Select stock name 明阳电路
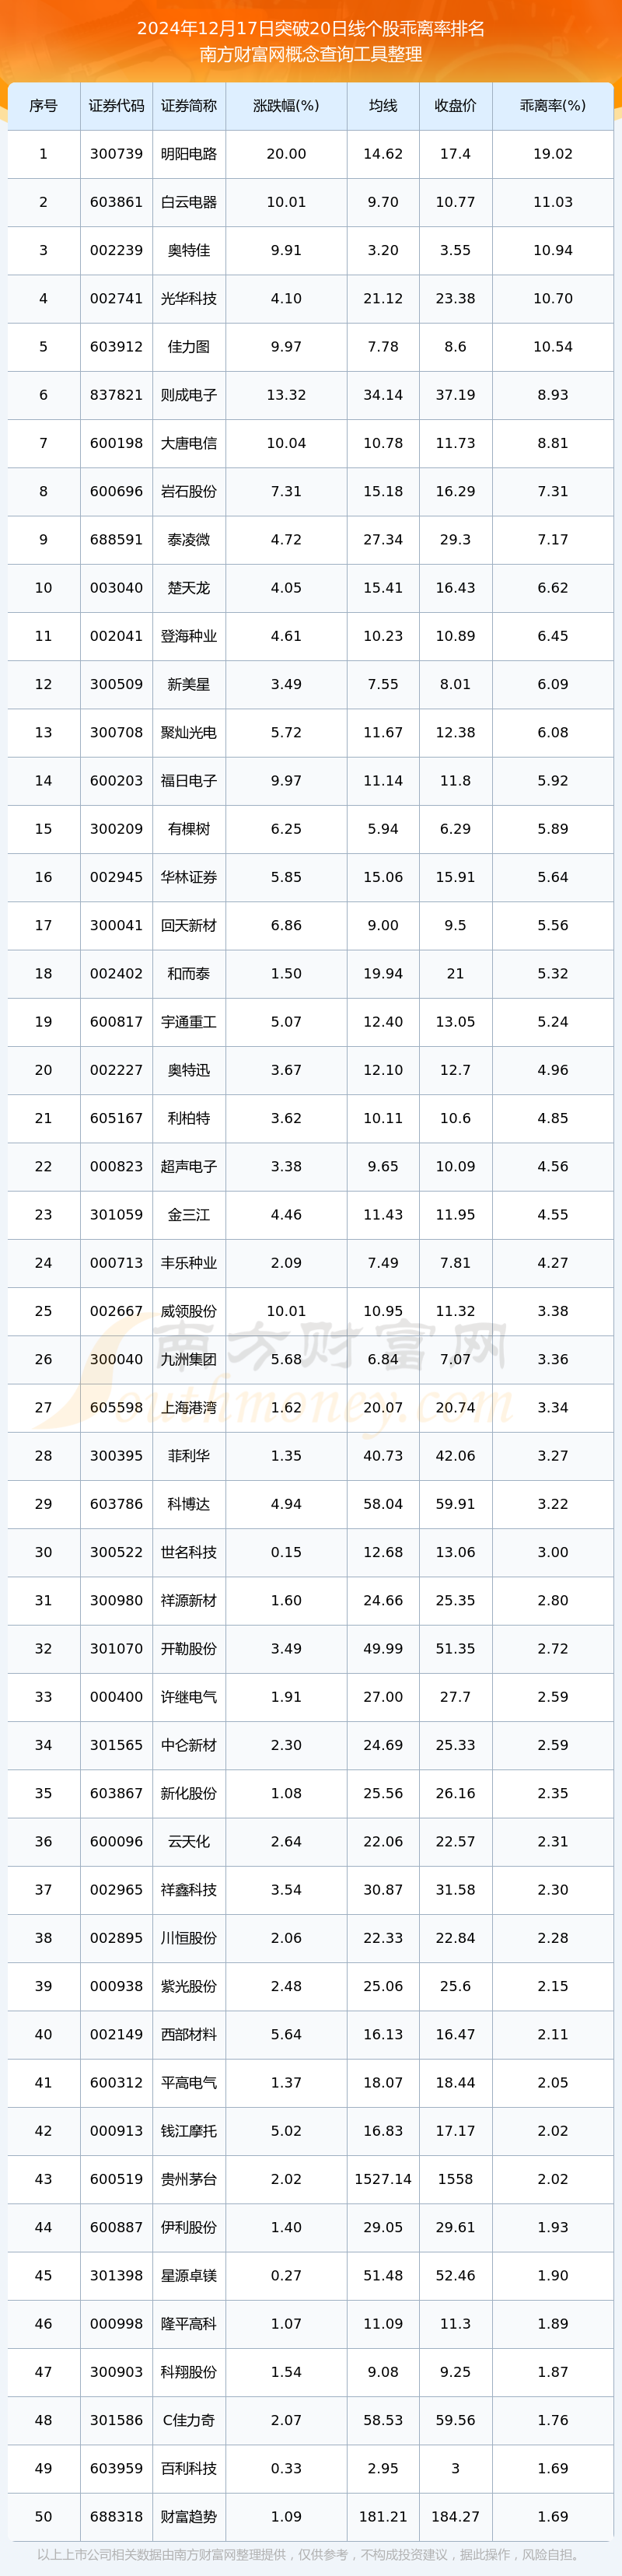This screenshot has height=2576, width=622. (x=189, y=154)
